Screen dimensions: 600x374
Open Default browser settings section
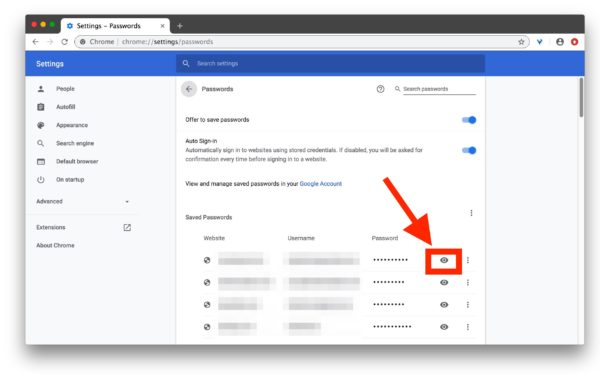click(77, 162)
